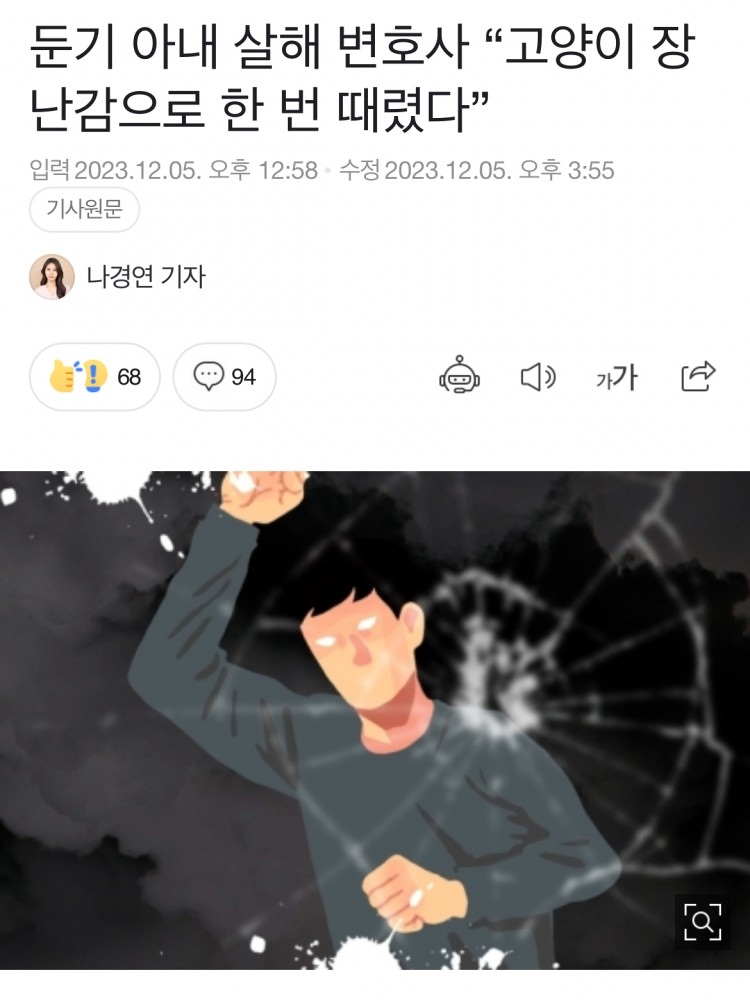Open the 기사원문 original article button
The height and width of the screenshot is (1000, 750).
84,209
